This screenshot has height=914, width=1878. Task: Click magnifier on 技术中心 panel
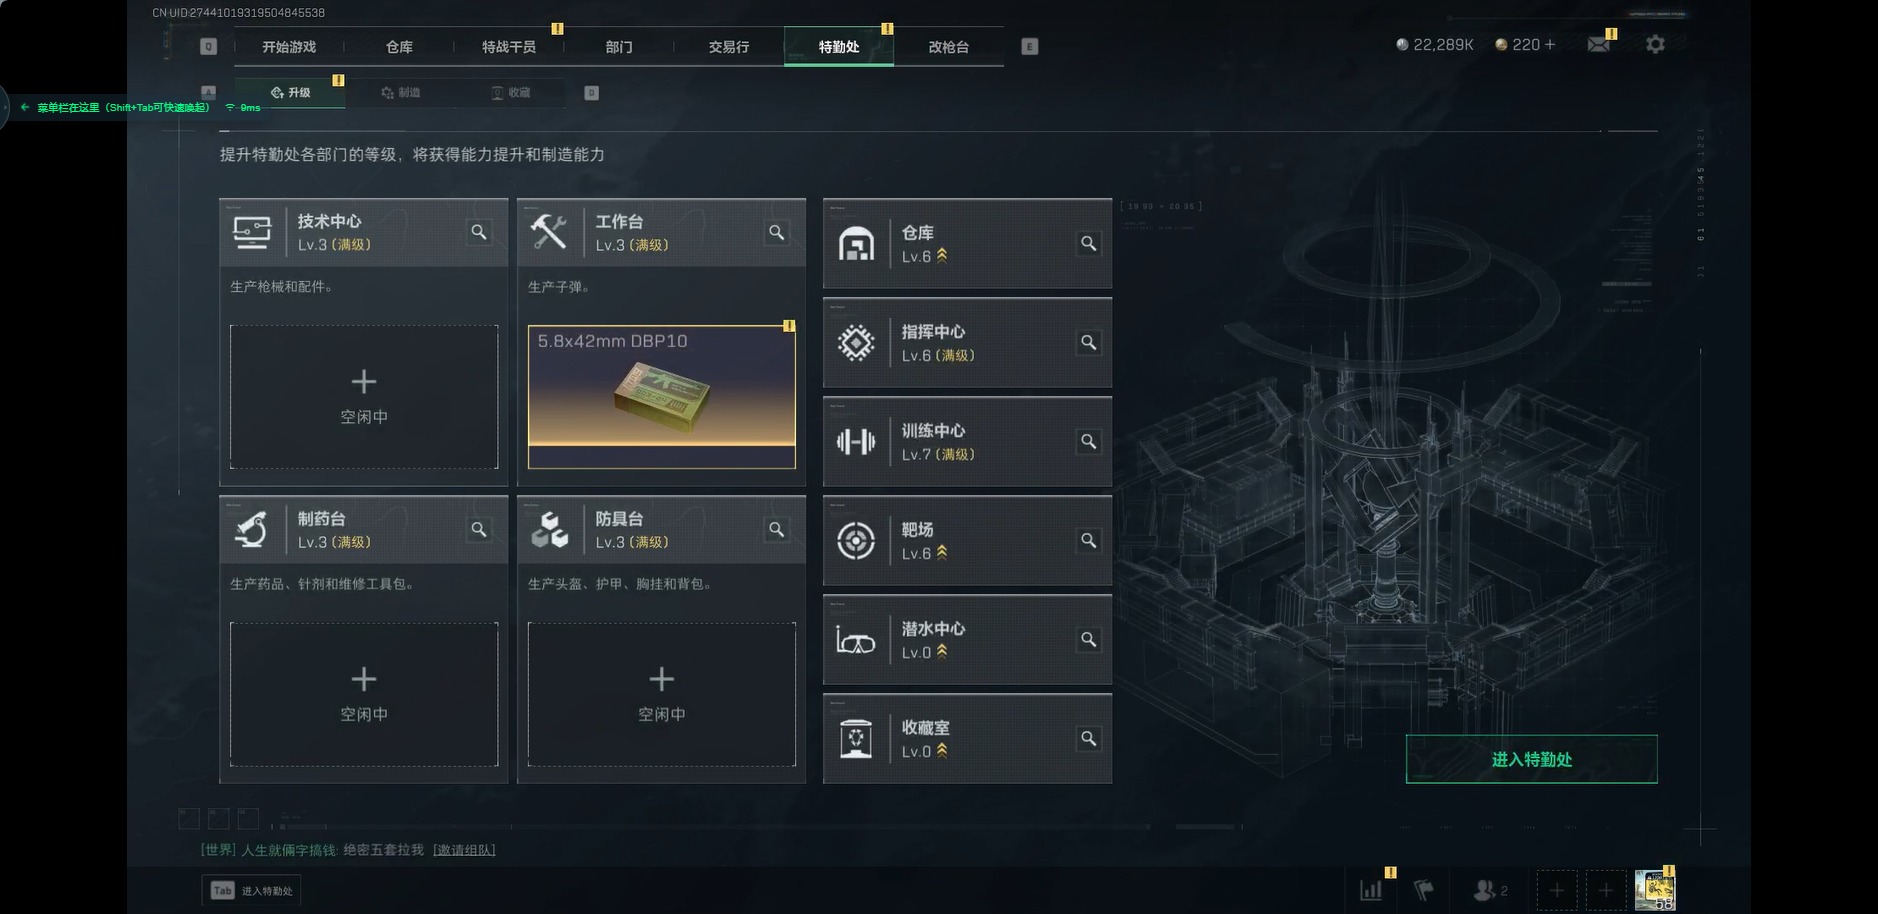point(479,232)
